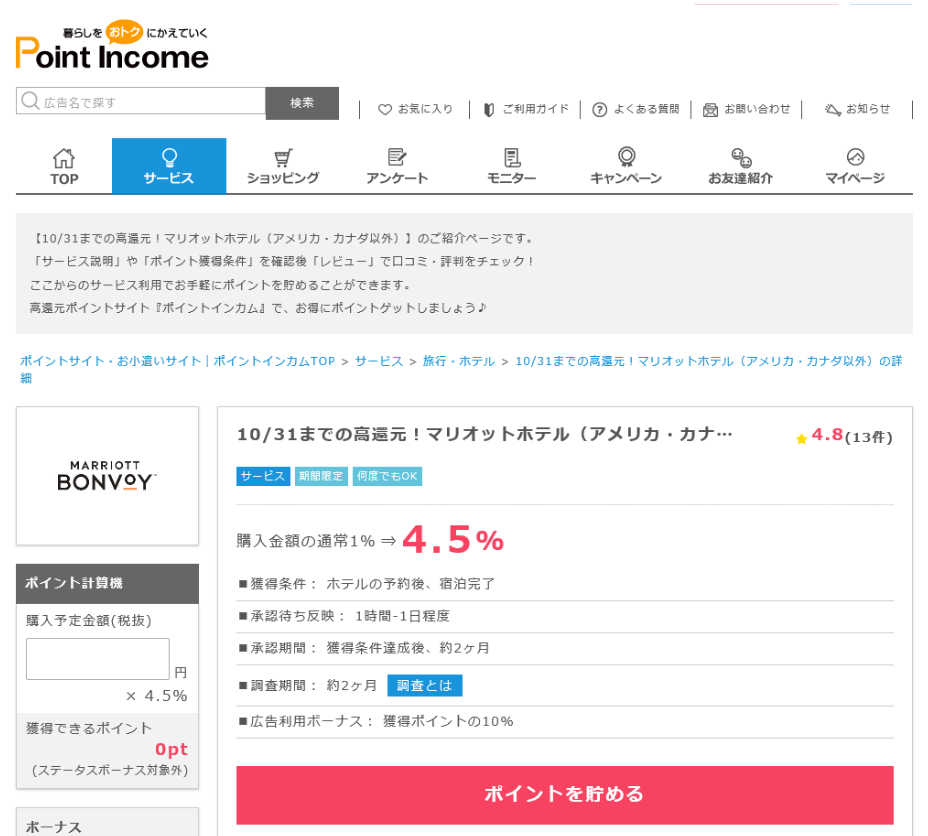This screenshot has height=836, width=928.
Task: Click the lightbulb icon in サービス tab
Action: pos(169,157)
